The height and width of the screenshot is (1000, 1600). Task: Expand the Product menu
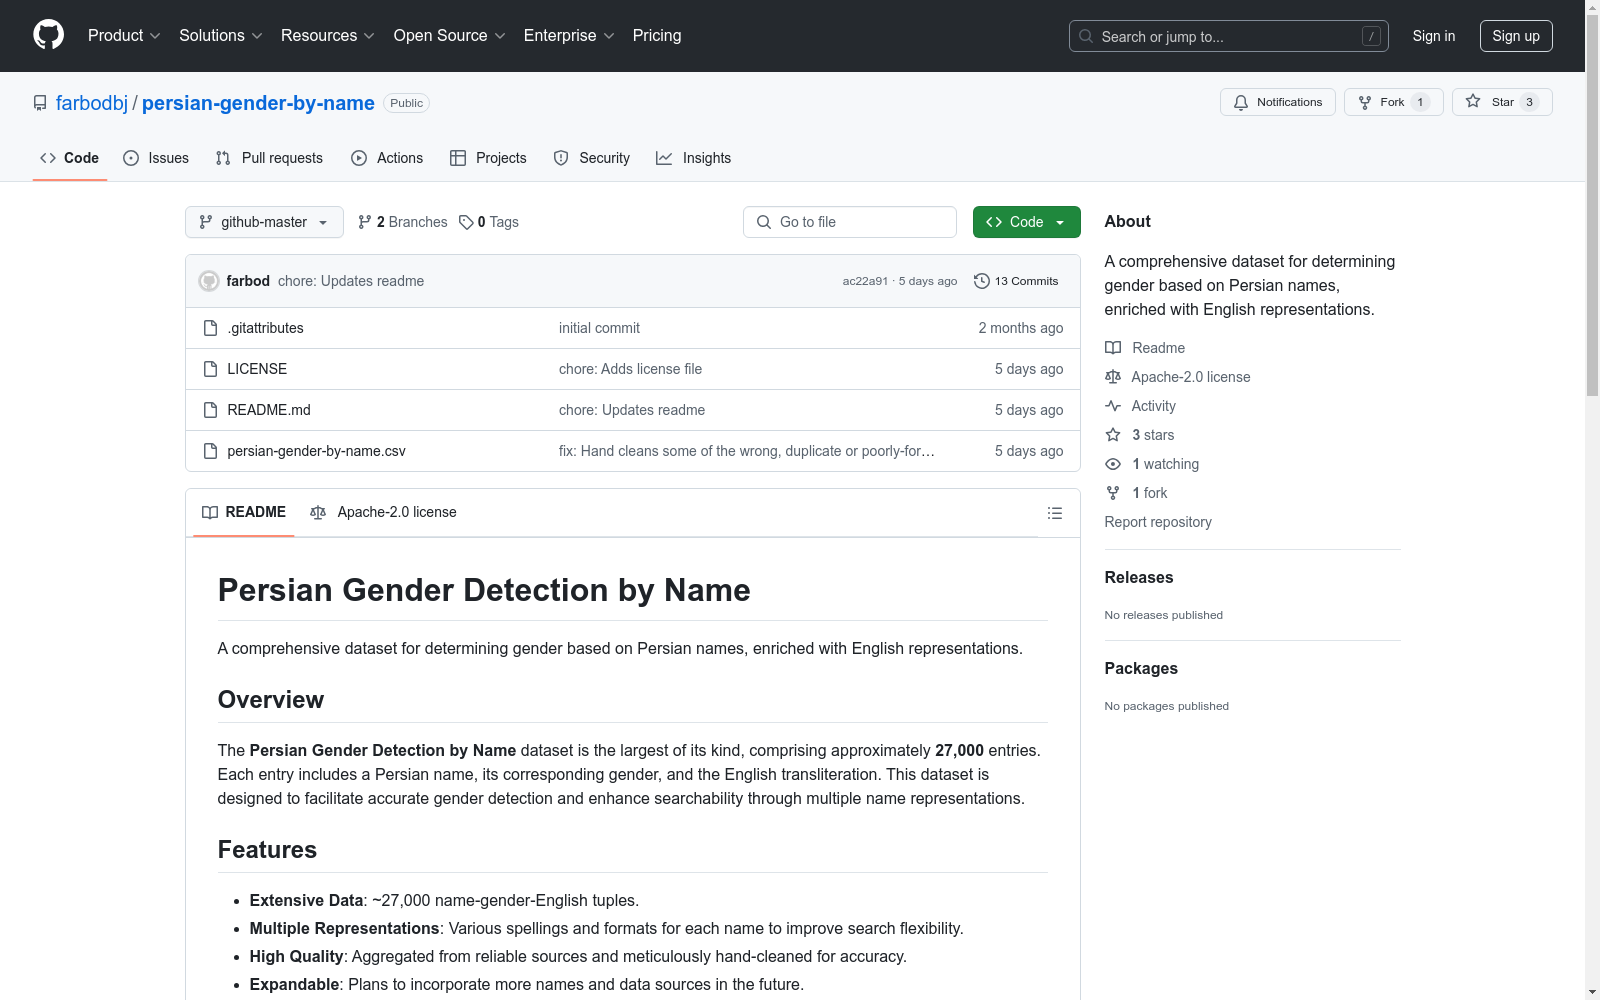click(x=124, y=35)
